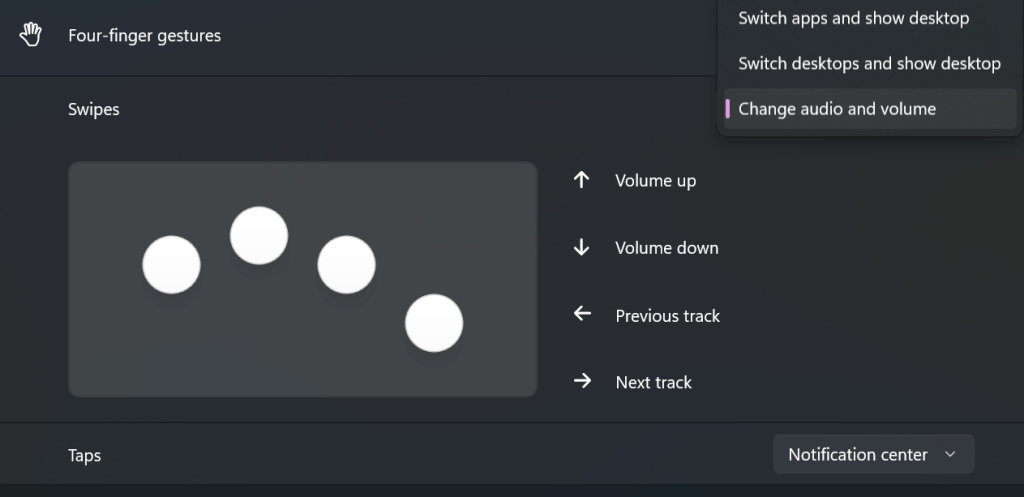Click the lowest finger dot in touchpad preview

click(434, 323)
